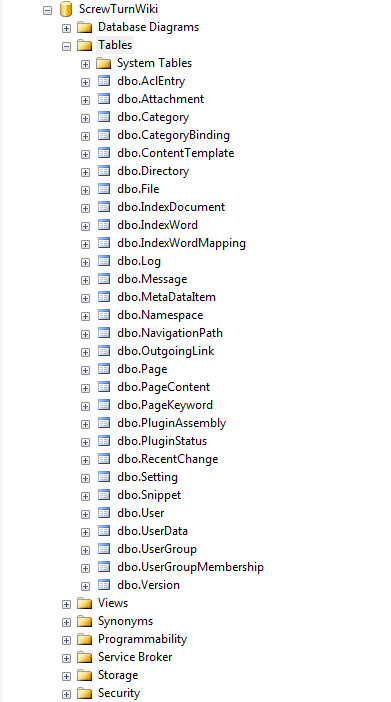Expand the dbo.User table node
This screenshot has height=702, width=391.
pyautogui.click(x=86, y=514)
